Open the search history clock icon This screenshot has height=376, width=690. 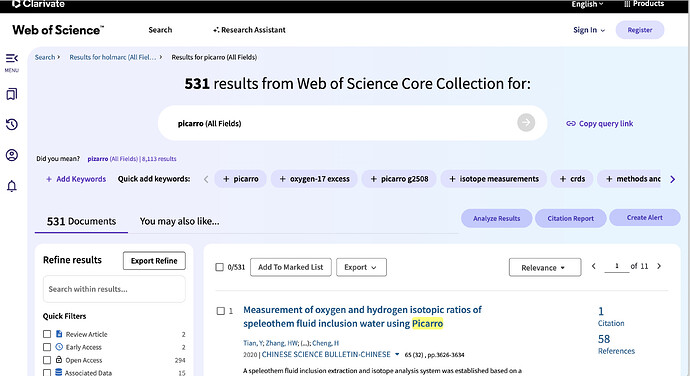point(11,124)
